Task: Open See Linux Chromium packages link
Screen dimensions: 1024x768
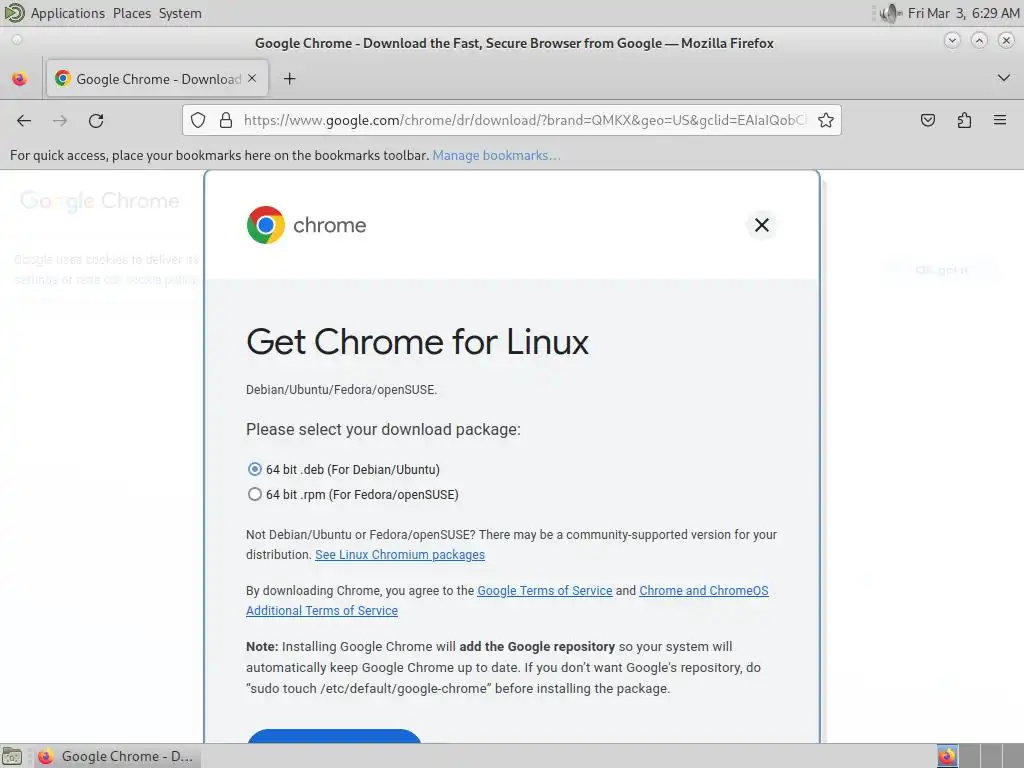Action: 400,554
